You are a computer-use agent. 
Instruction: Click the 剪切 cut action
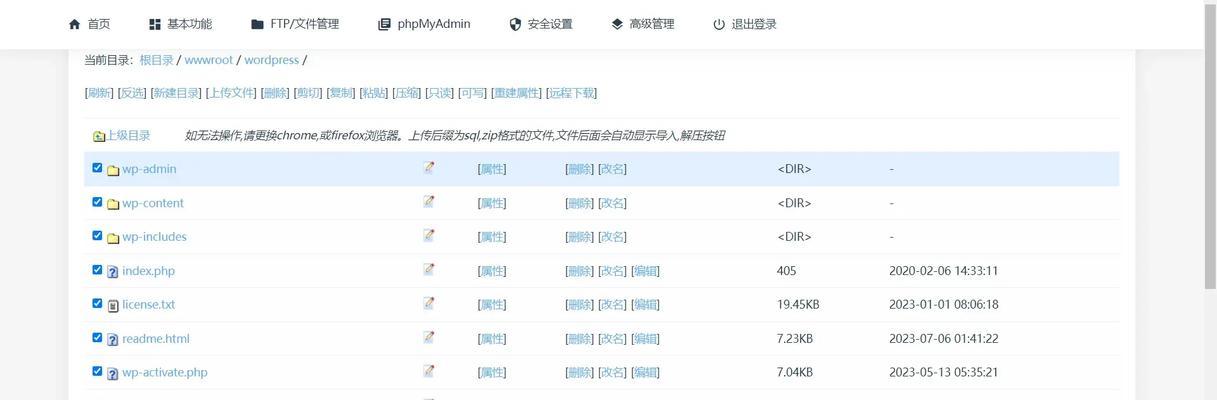308,93
